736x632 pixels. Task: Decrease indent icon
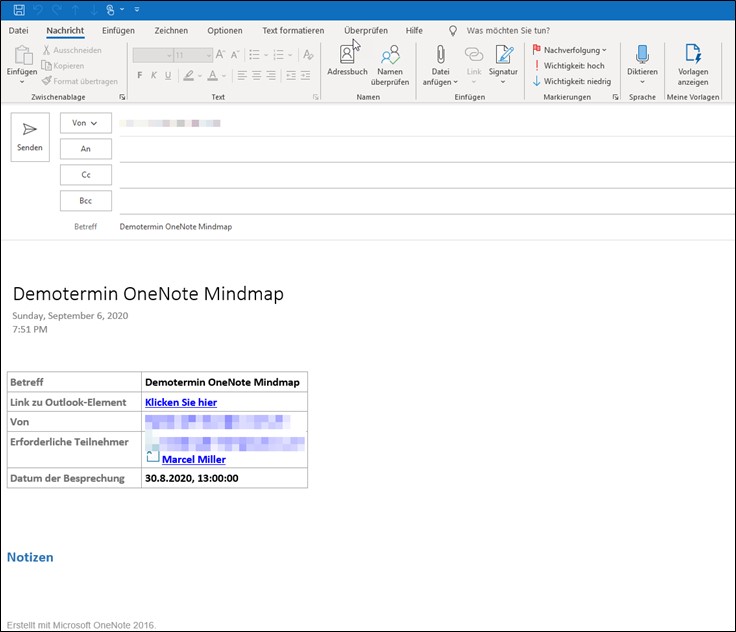click(x=291, y=75)
